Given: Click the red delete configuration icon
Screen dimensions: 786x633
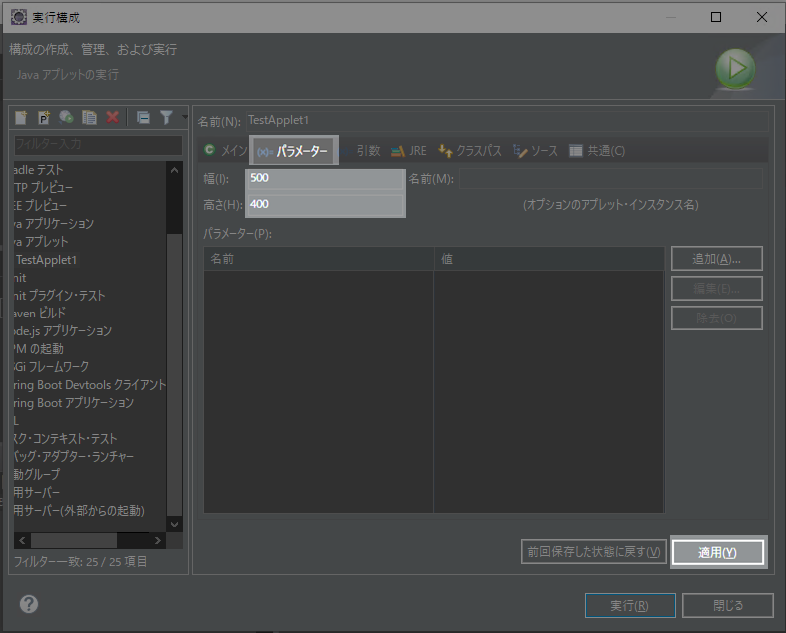Looking at the screenshot, I should [x=112, y=117].
